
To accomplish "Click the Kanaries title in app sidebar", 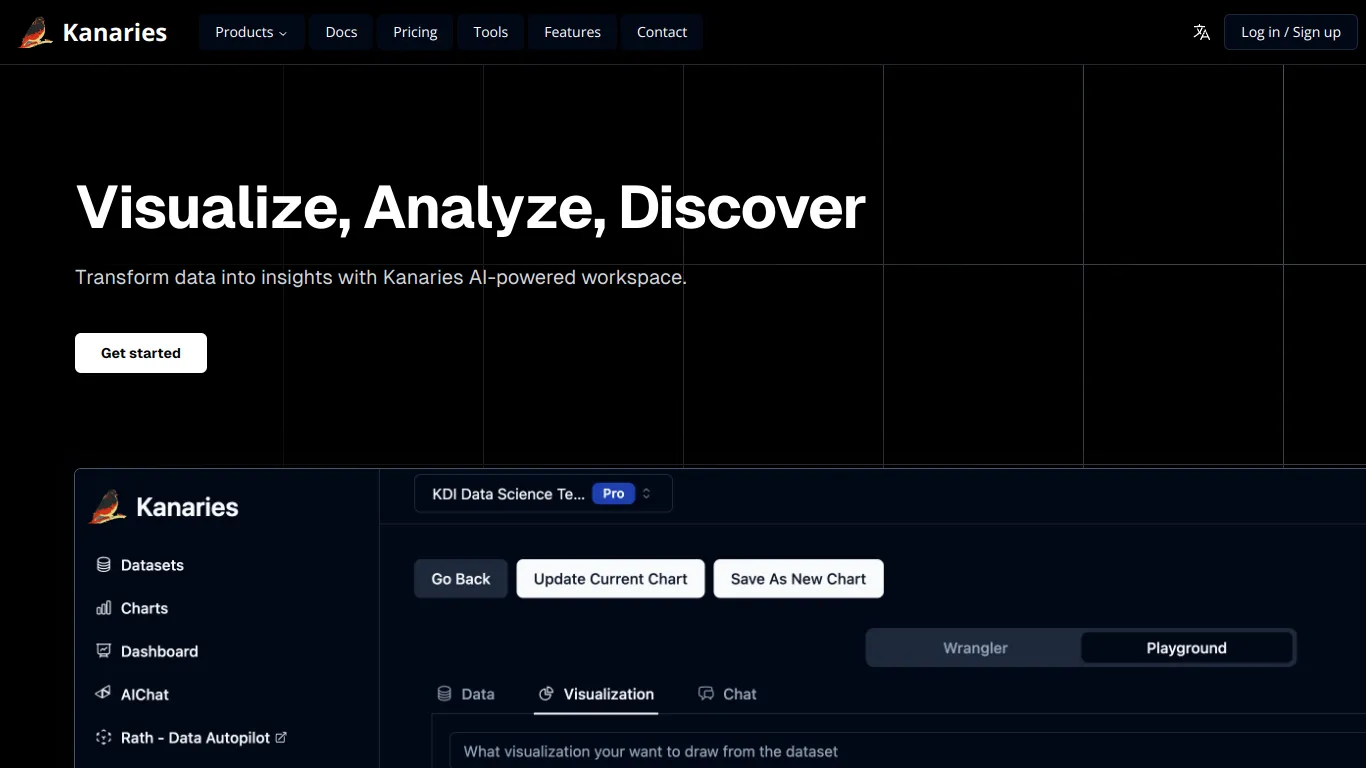I will click(x=187, y=507).
